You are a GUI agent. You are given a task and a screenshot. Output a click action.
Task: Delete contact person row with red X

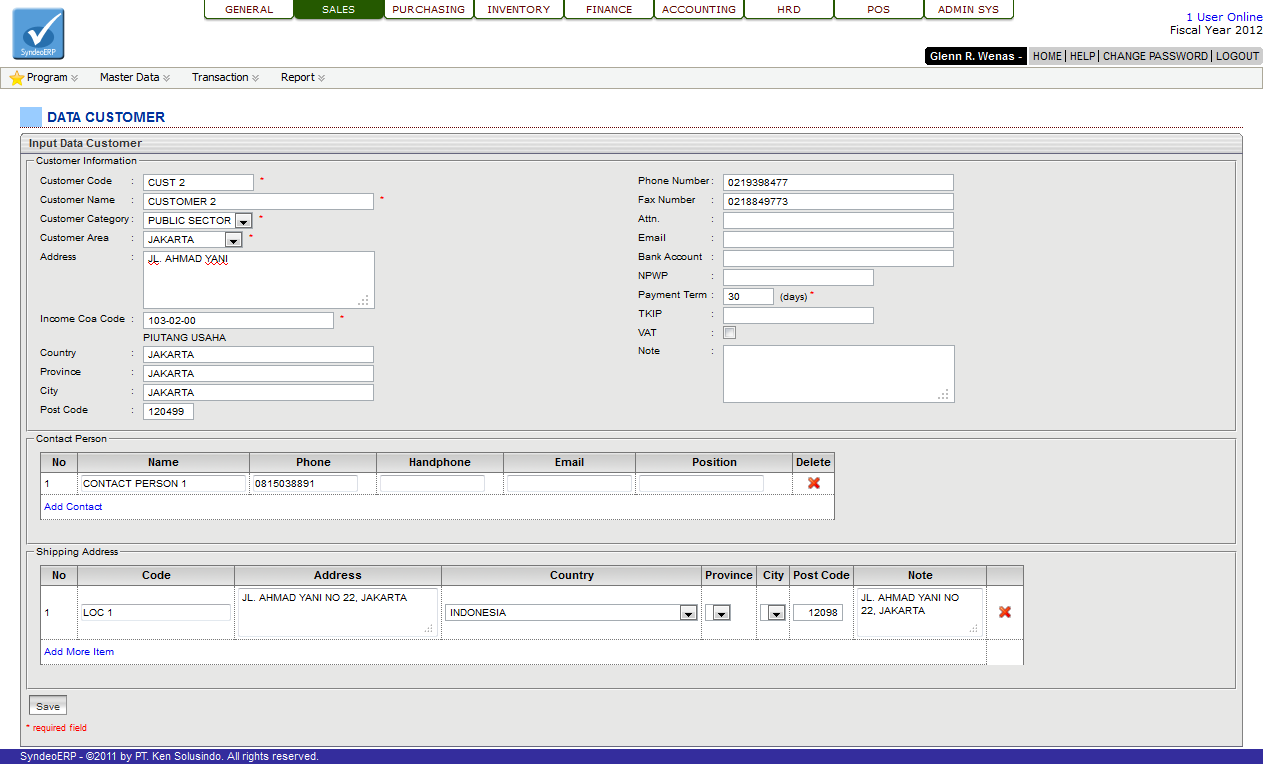pos(813,483)
